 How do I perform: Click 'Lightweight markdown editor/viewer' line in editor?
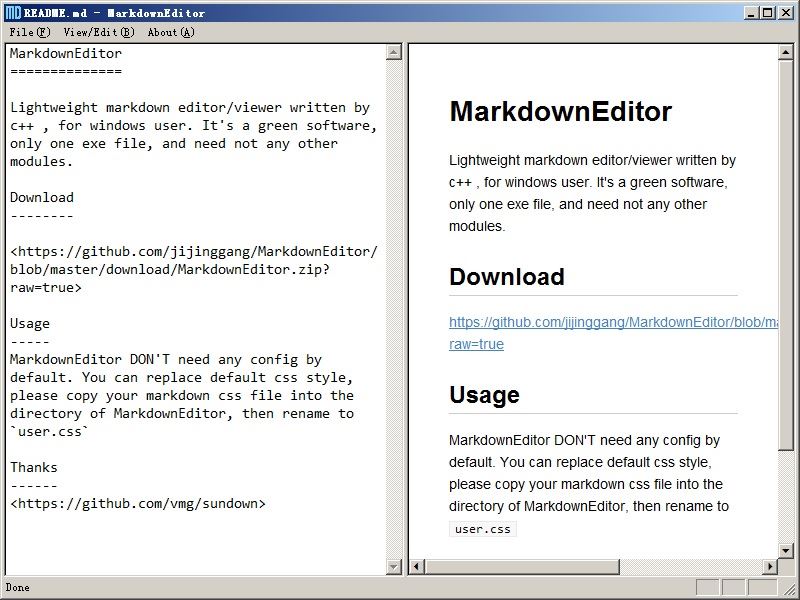coord(190,108)
